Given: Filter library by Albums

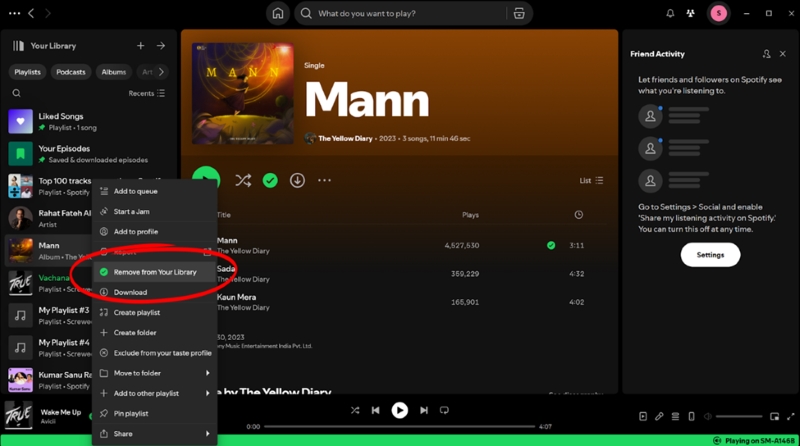Looking at the screenshot, I should (x=114, y=72).
